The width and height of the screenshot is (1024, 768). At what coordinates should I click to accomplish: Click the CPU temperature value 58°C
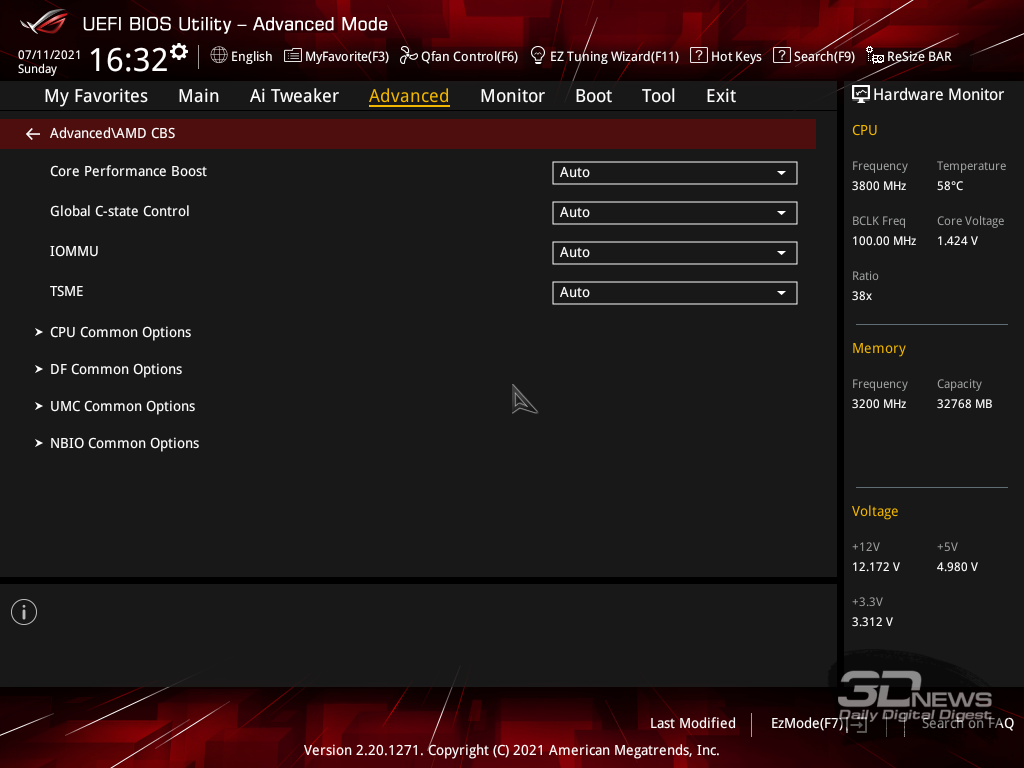click(950, 186)
